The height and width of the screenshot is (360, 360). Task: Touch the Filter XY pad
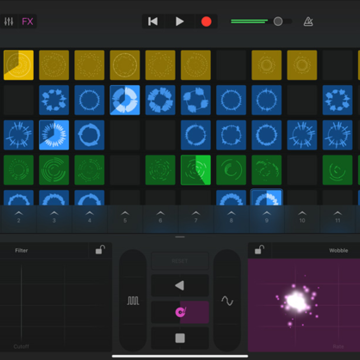[55, 305]
